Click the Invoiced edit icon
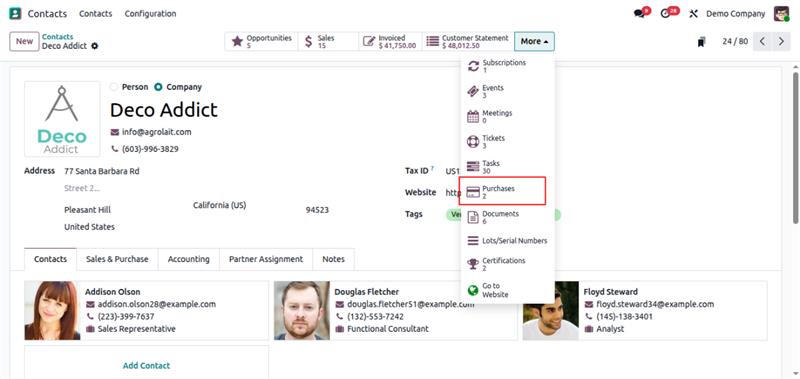This screenshot has width=800, height=379. [x=369, y=41]
